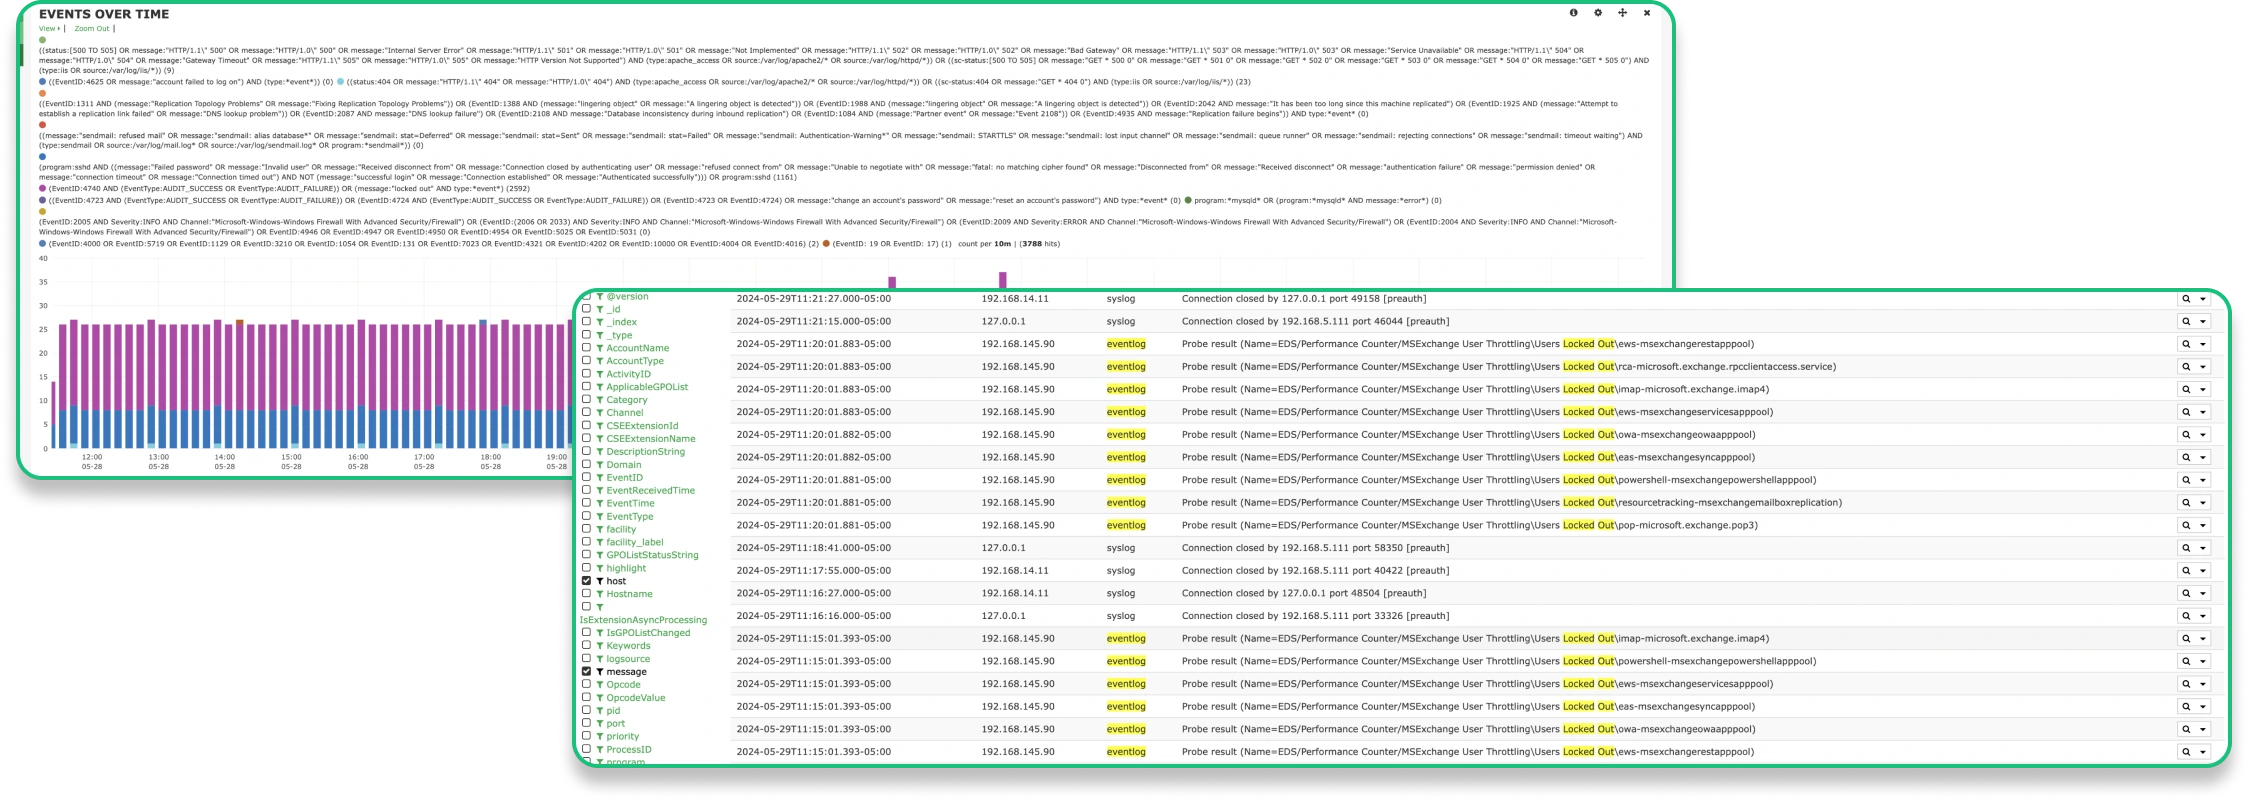The width and height of the screenshot is (2248, 800).
Task: Click magnifier on pop-microsoft.exchange.pop3 row
Action: (2186, 525)
